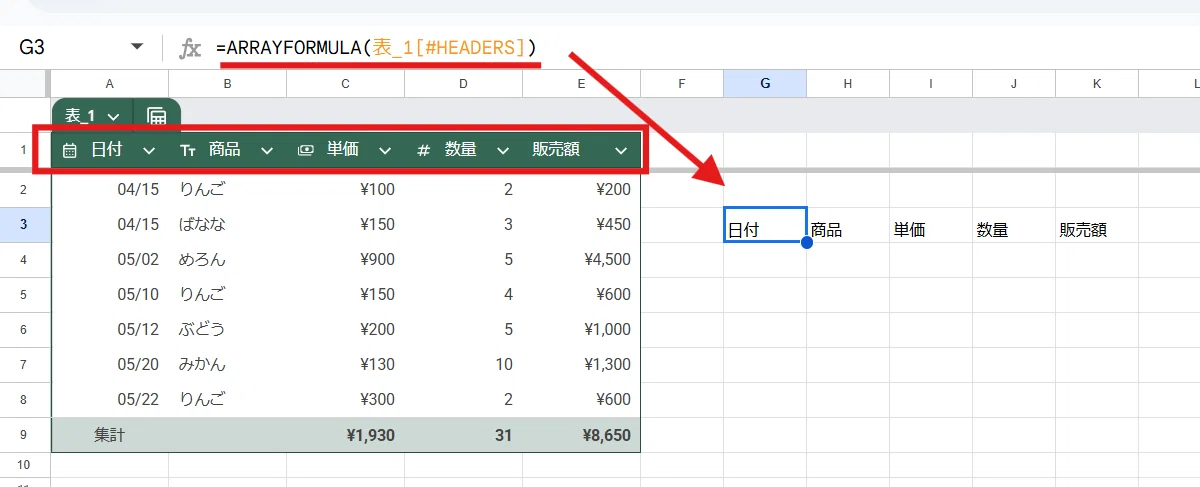Select row 1 header

coord(25,150)
